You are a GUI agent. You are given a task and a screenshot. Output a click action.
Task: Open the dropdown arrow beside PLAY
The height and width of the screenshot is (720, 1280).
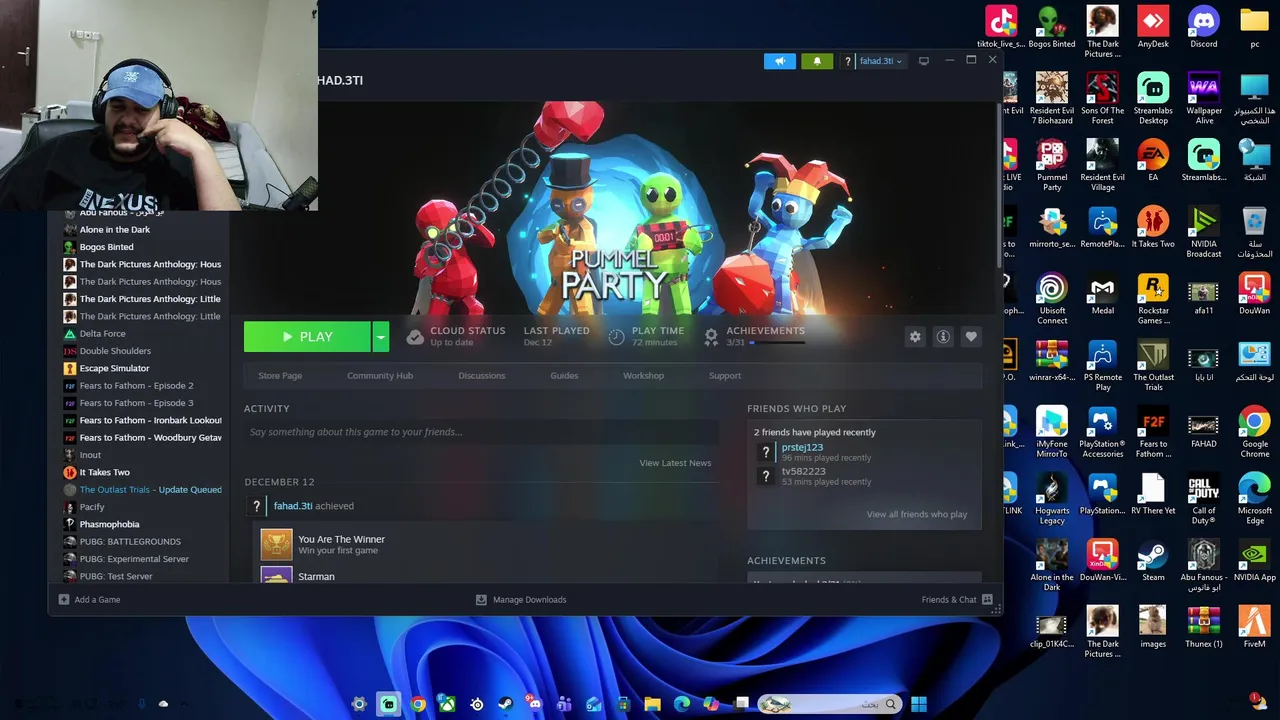(x=380, y=337)
